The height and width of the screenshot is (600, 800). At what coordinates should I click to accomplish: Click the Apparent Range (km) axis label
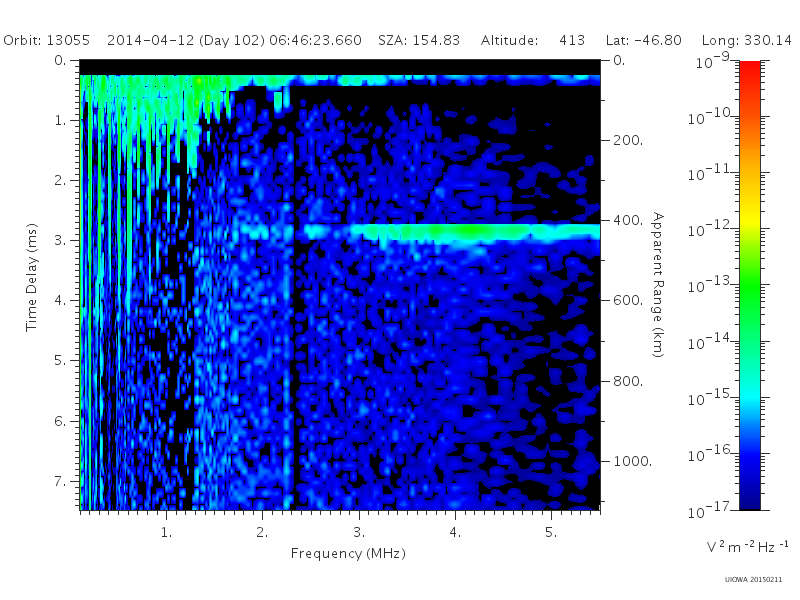point(658,285)
